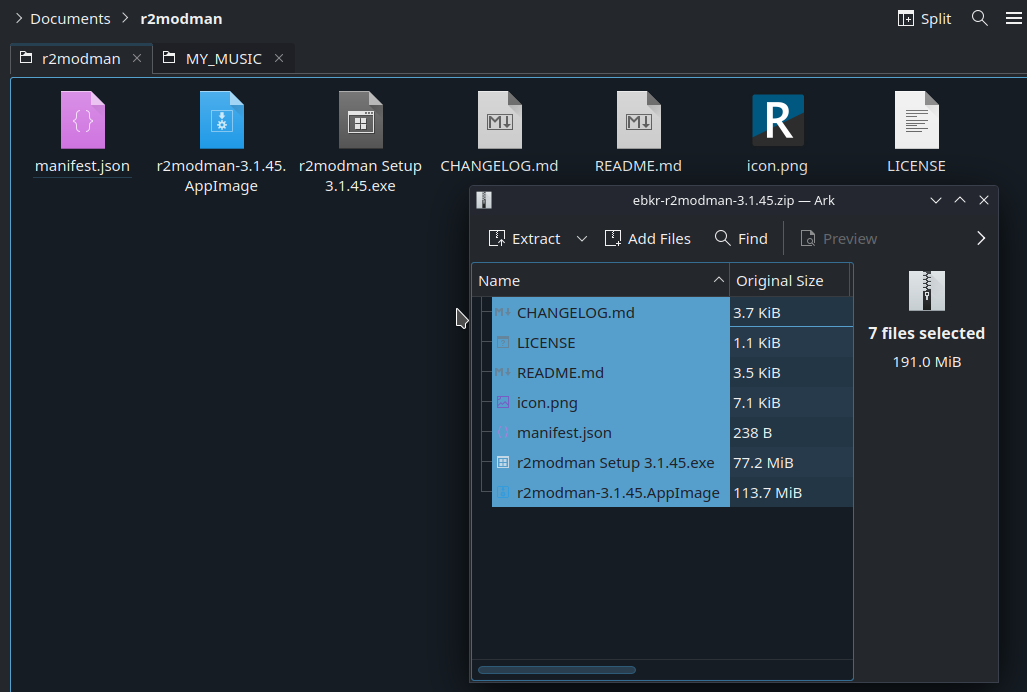The width and height of the screenshot is (1027, 692).
Task: Click the breadcrumb arrow before Documents
Action: (19, 18)
